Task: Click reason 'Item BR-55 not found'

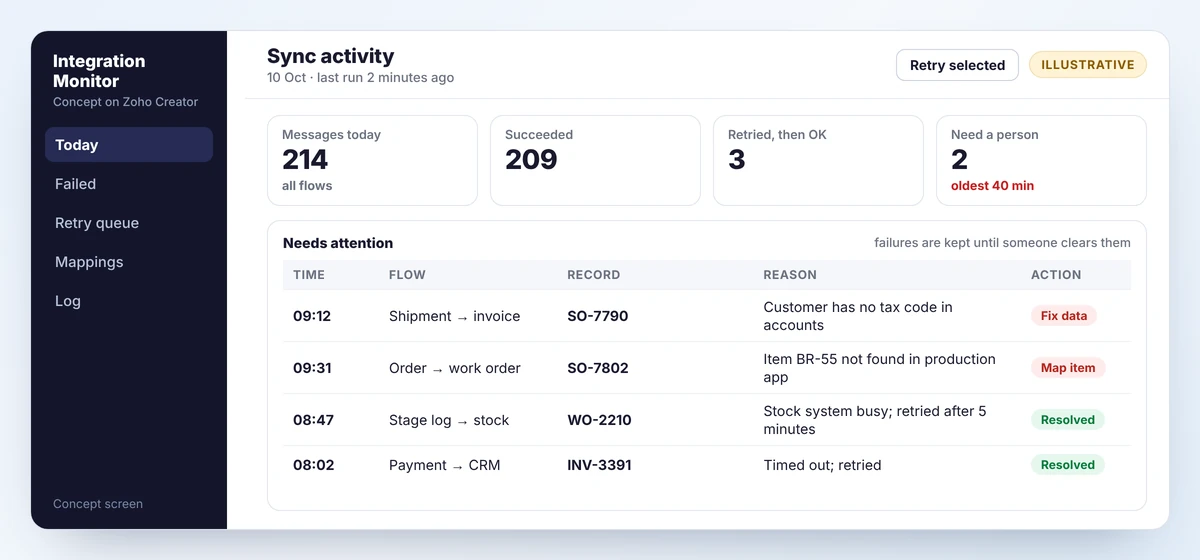Action: [880, 368]
